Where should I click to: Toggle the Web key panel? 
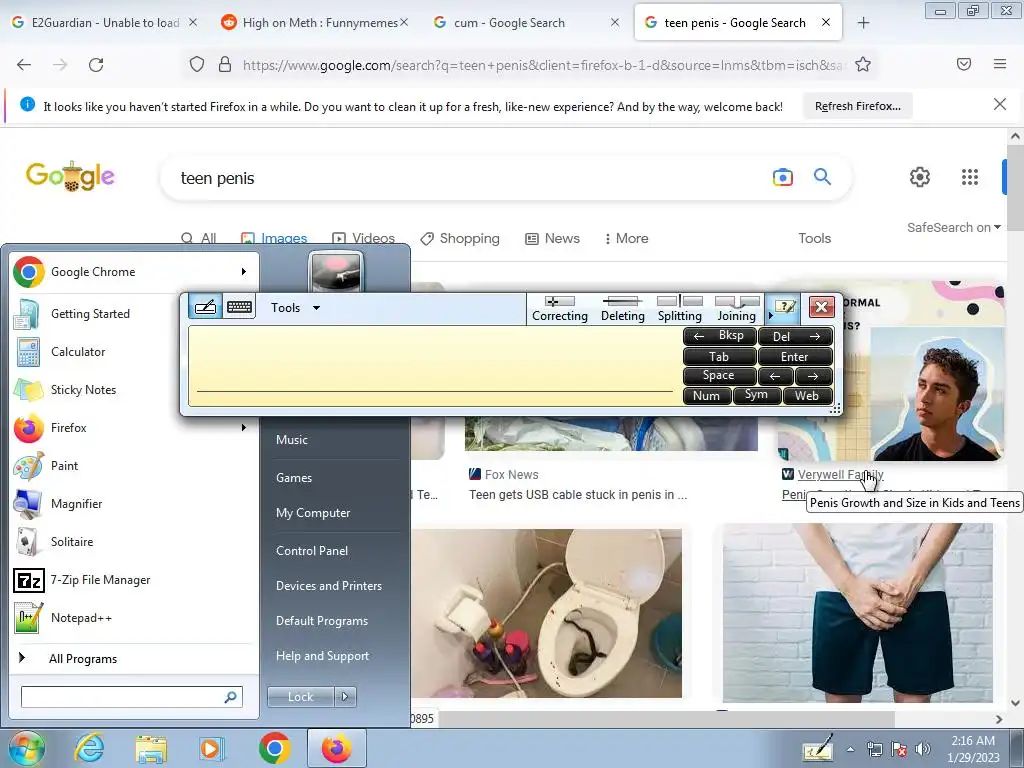807,396
